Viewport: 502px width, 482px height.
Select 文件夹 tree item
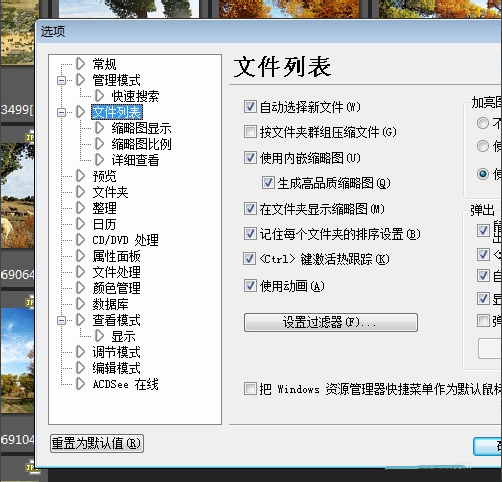pyautogui.click(x=110, y=192)
